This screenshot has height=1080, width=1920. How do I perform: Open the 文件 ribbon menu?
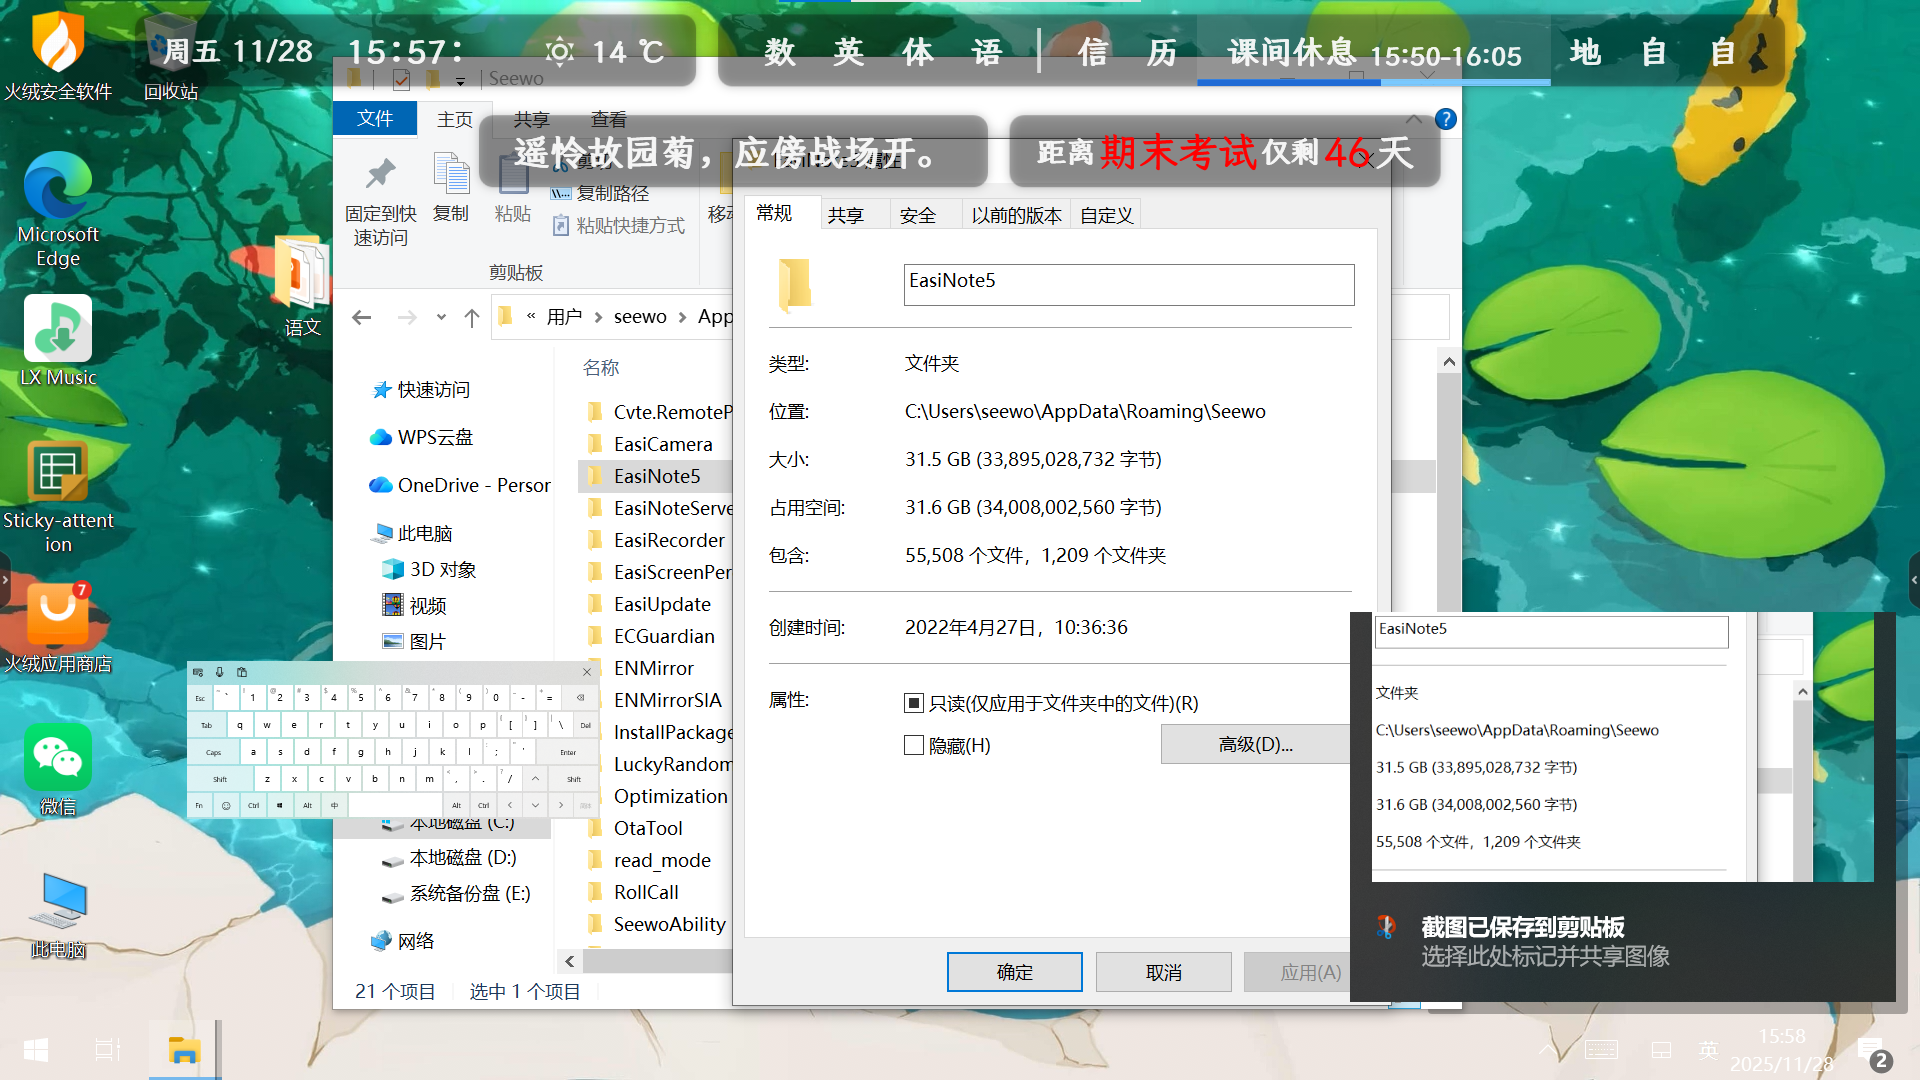click(x=375, y=119)
